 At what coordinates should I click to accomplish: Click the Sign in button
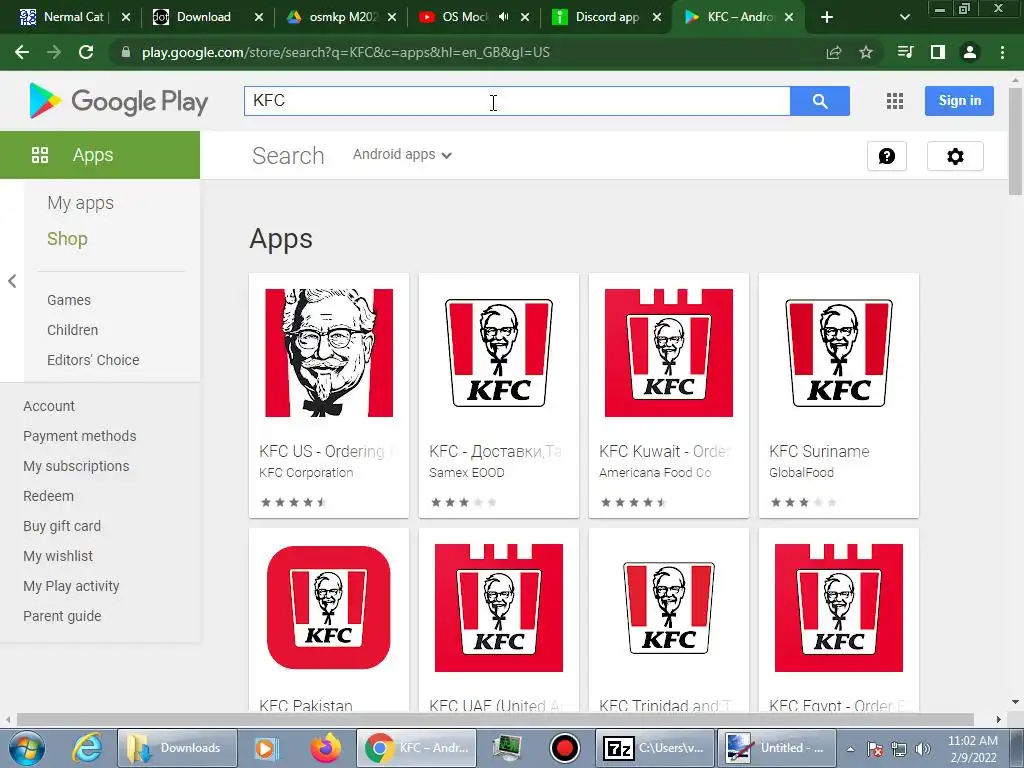(959, 101)
